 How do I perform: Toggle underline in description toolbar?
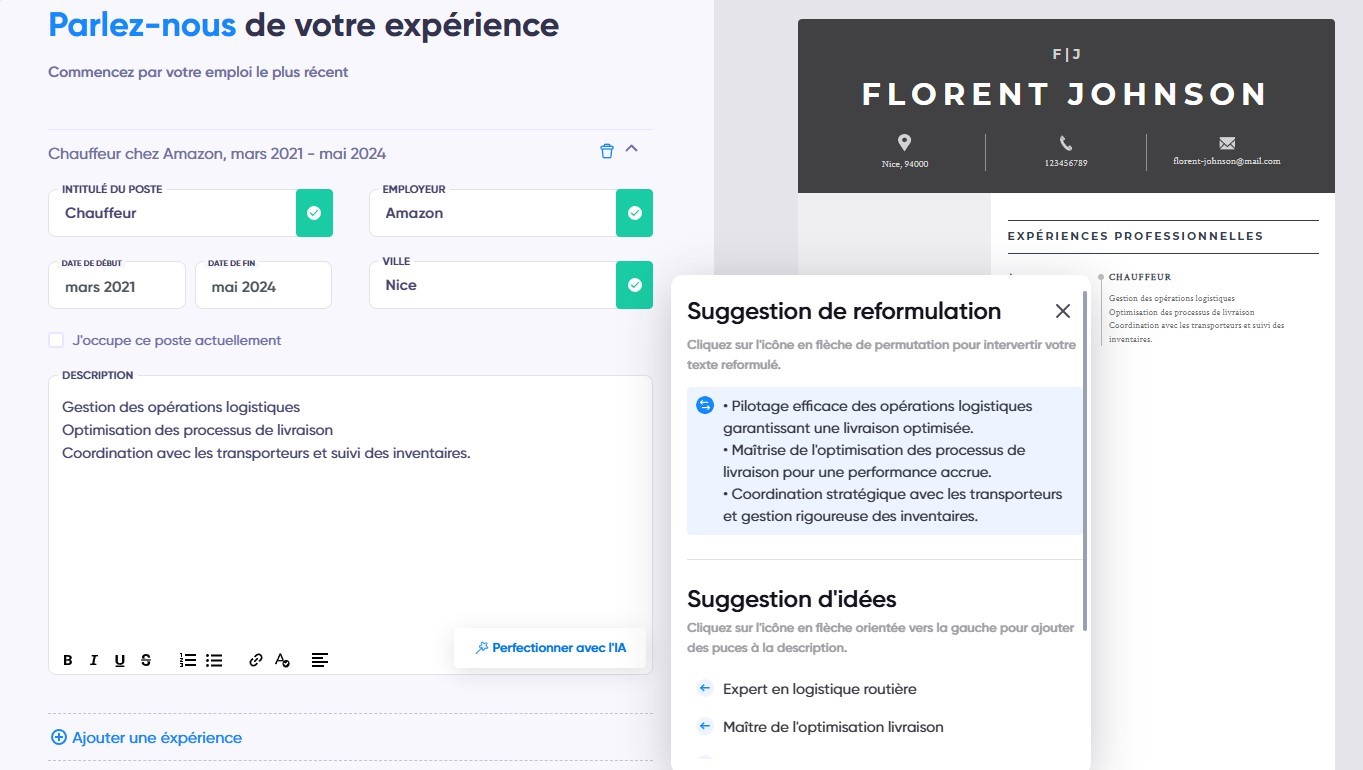tap(120, 660)
